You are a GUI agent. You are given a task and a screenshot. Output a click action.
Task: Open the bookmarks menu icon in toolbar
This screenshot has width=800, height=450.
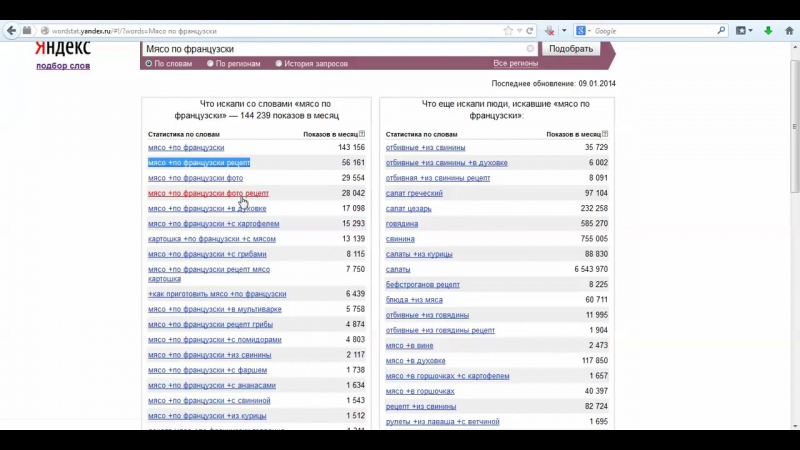point(741,31)
